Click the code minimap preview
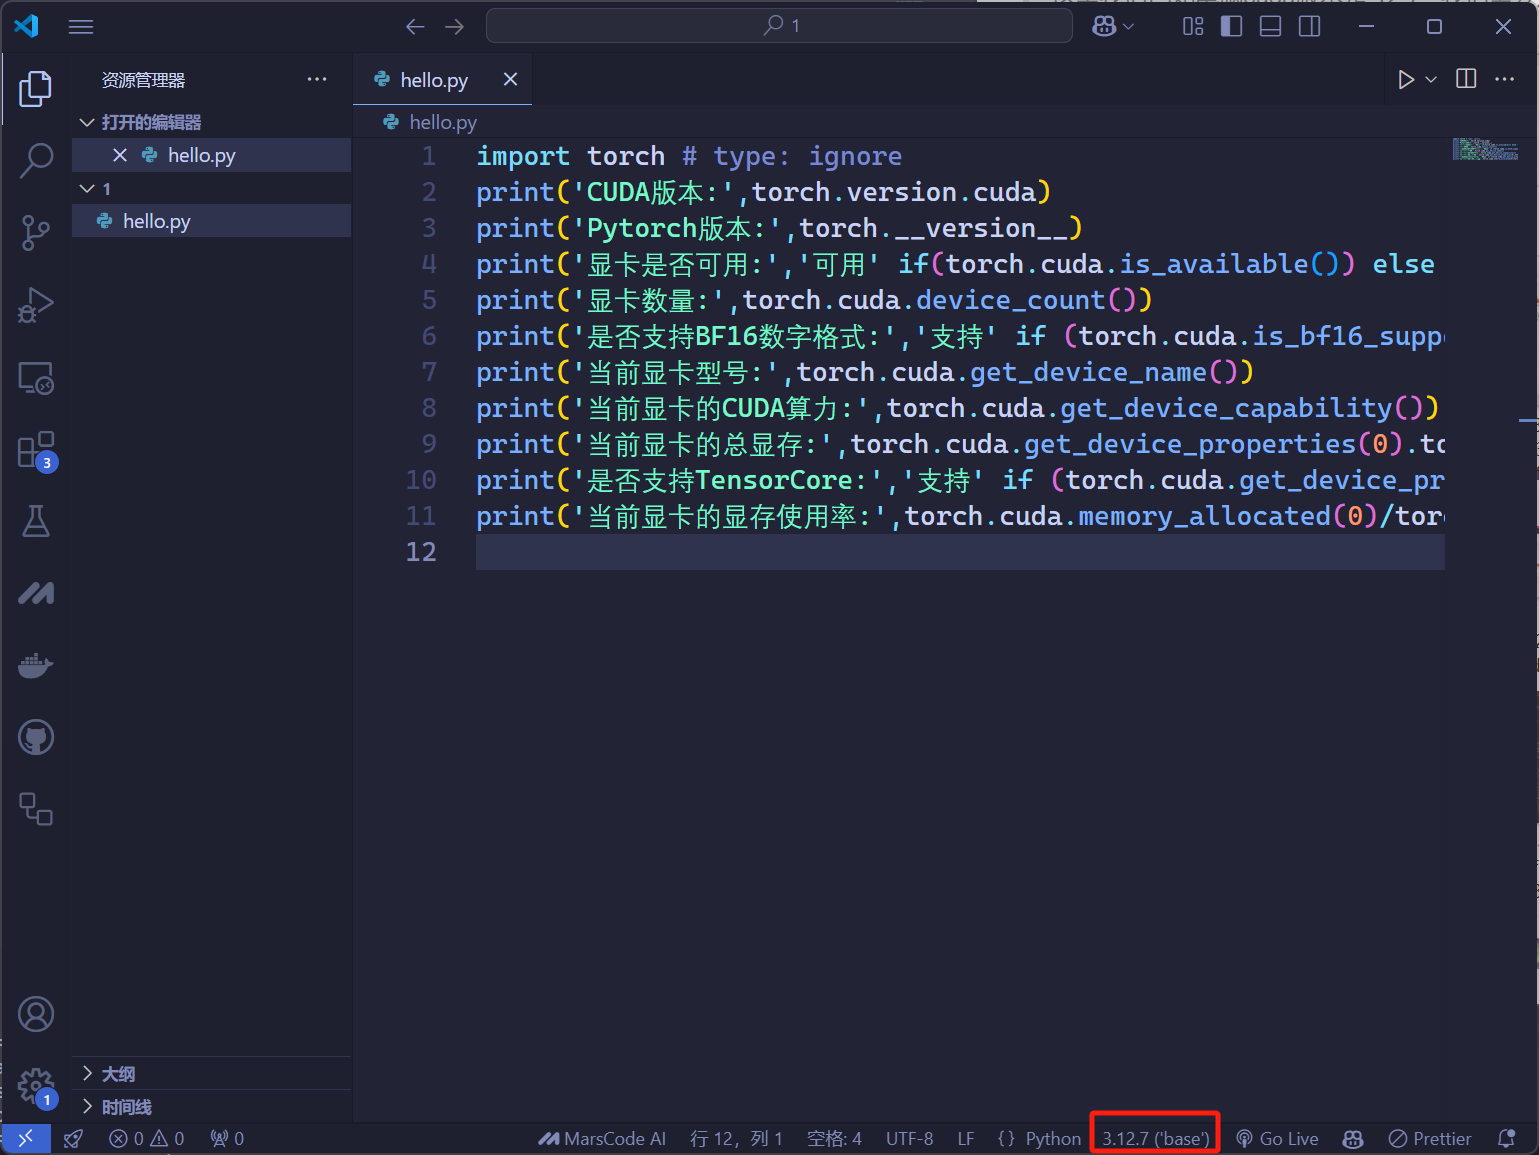Viewport: 1539px width, 1155px height. [x=1485, y=150]
